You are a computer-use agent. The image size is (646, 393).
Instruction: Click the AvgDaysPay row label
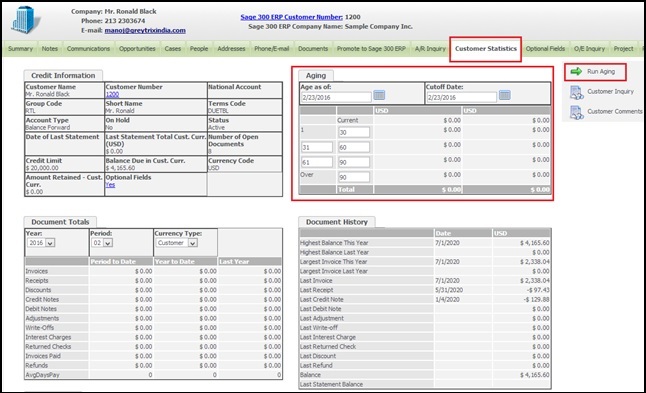point(42,375)
